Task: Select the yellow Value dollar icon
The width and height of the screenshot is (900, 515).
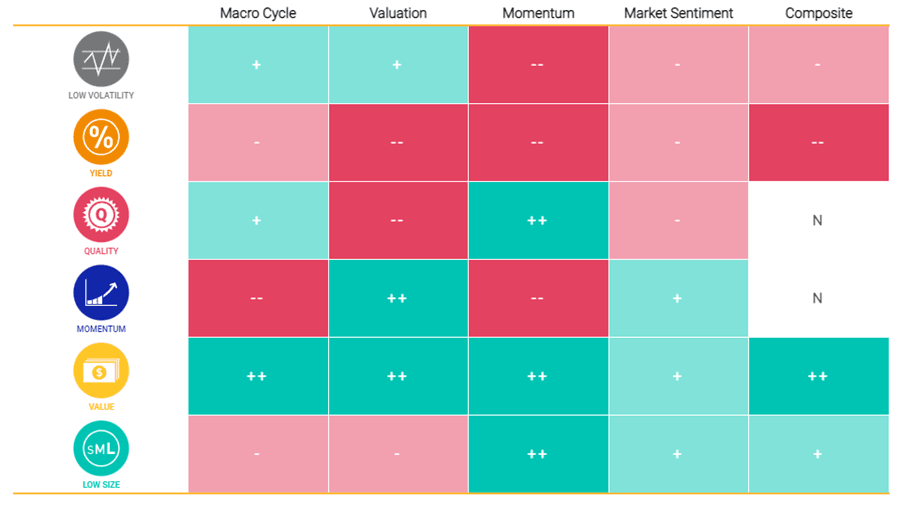Action: tap(101, 371)
